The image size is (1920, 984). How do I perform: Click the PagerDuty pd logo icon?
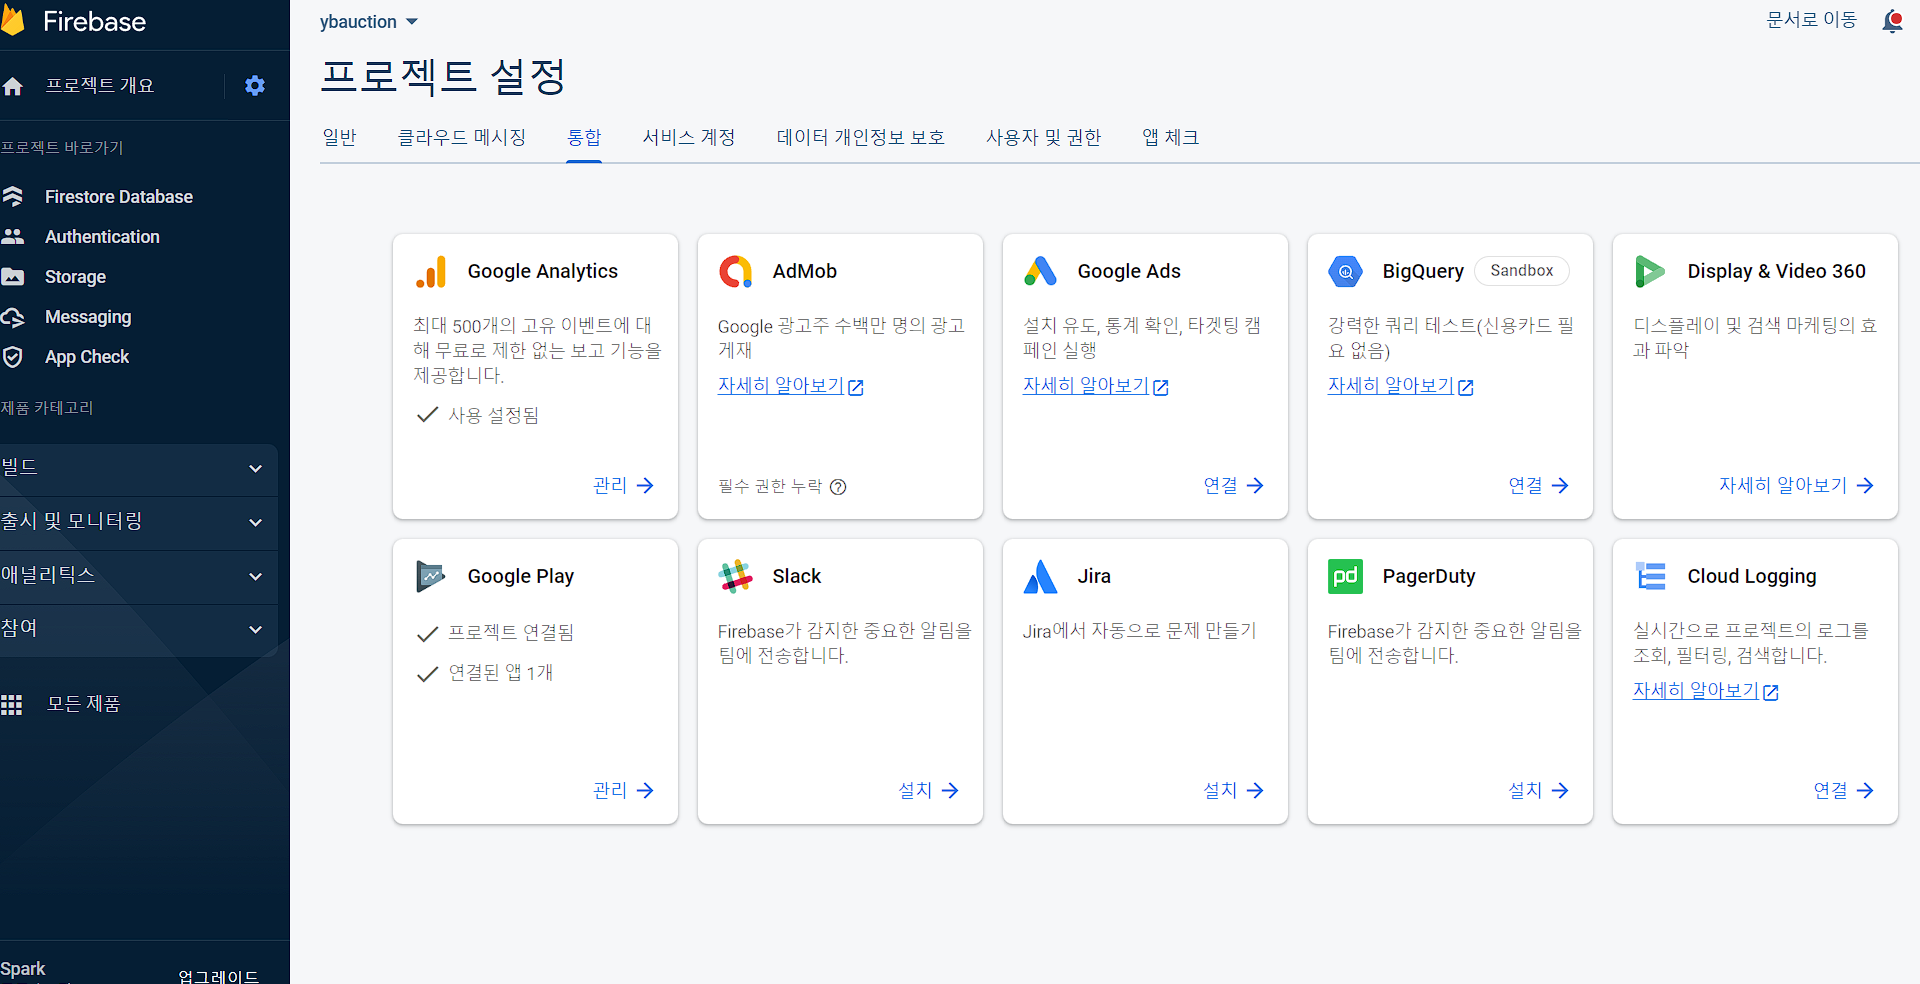point(1345,576)
